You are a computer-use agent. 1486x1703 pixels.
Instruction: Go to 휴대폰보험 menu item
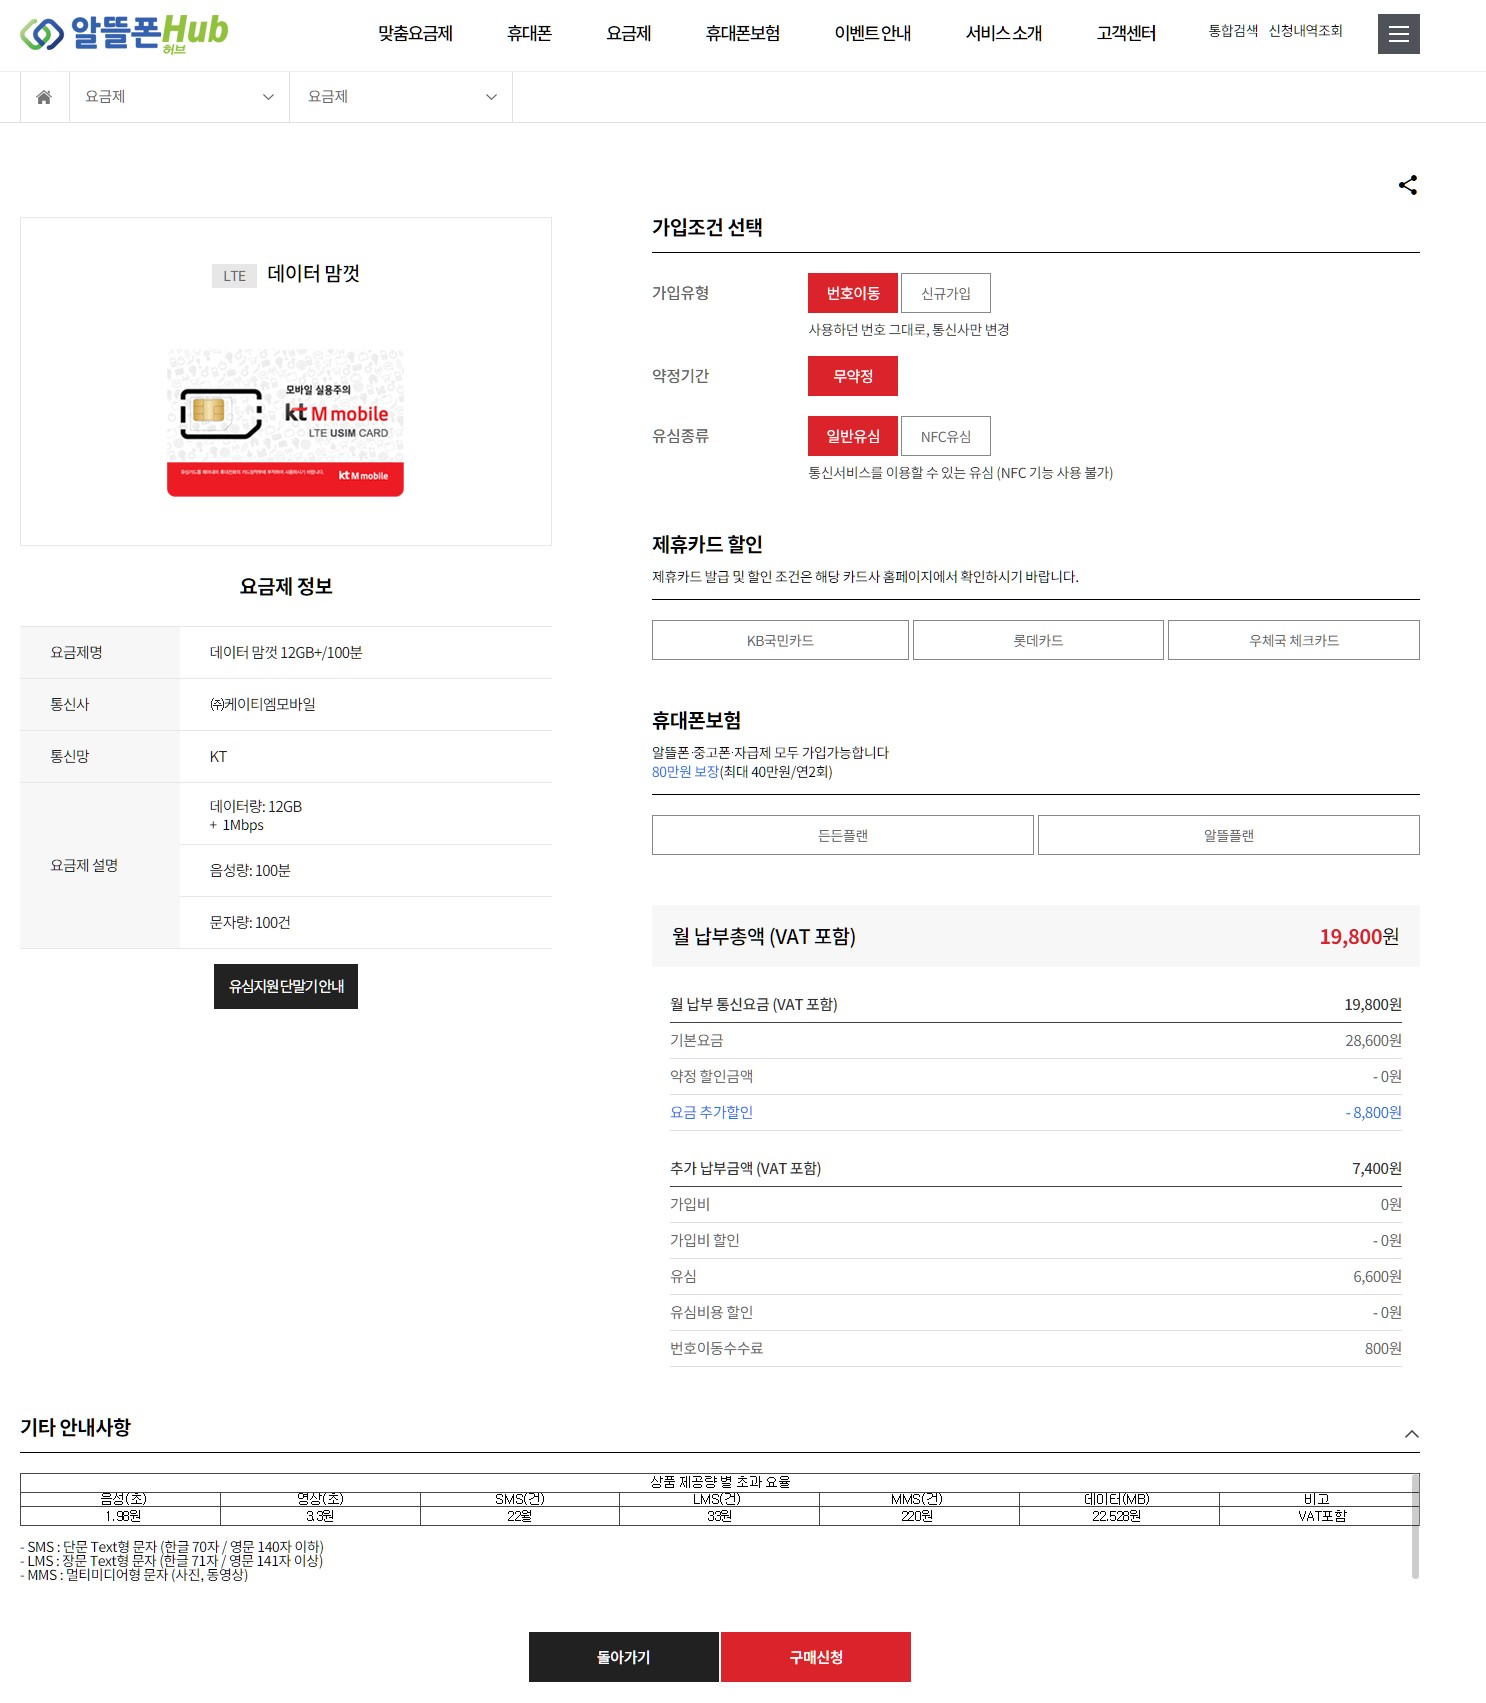(742, 34)
